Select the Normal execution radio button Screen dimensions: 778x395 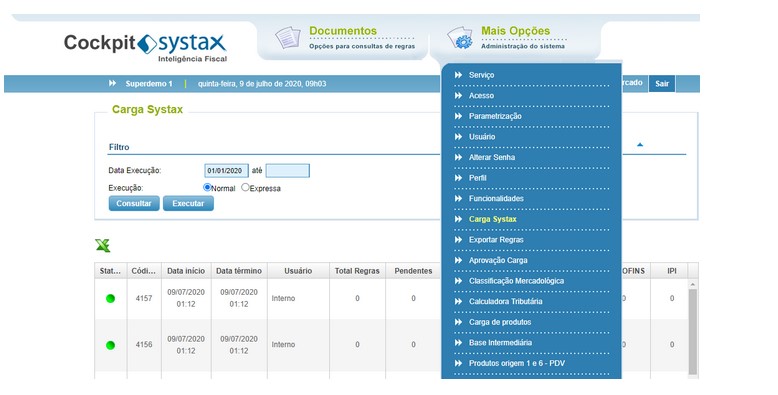[x=207, y=188]
